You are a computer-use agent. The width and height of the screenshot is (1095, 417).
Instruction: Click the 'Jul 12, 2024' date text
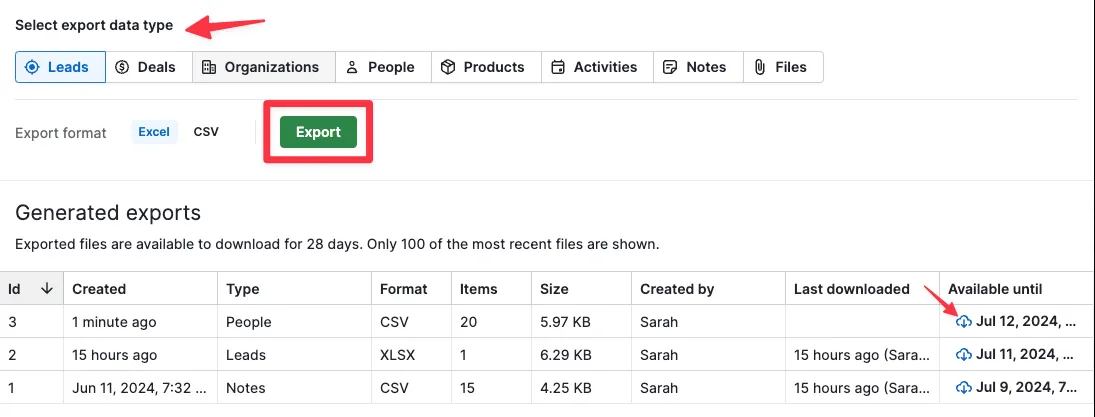(x=1025, y=322)
